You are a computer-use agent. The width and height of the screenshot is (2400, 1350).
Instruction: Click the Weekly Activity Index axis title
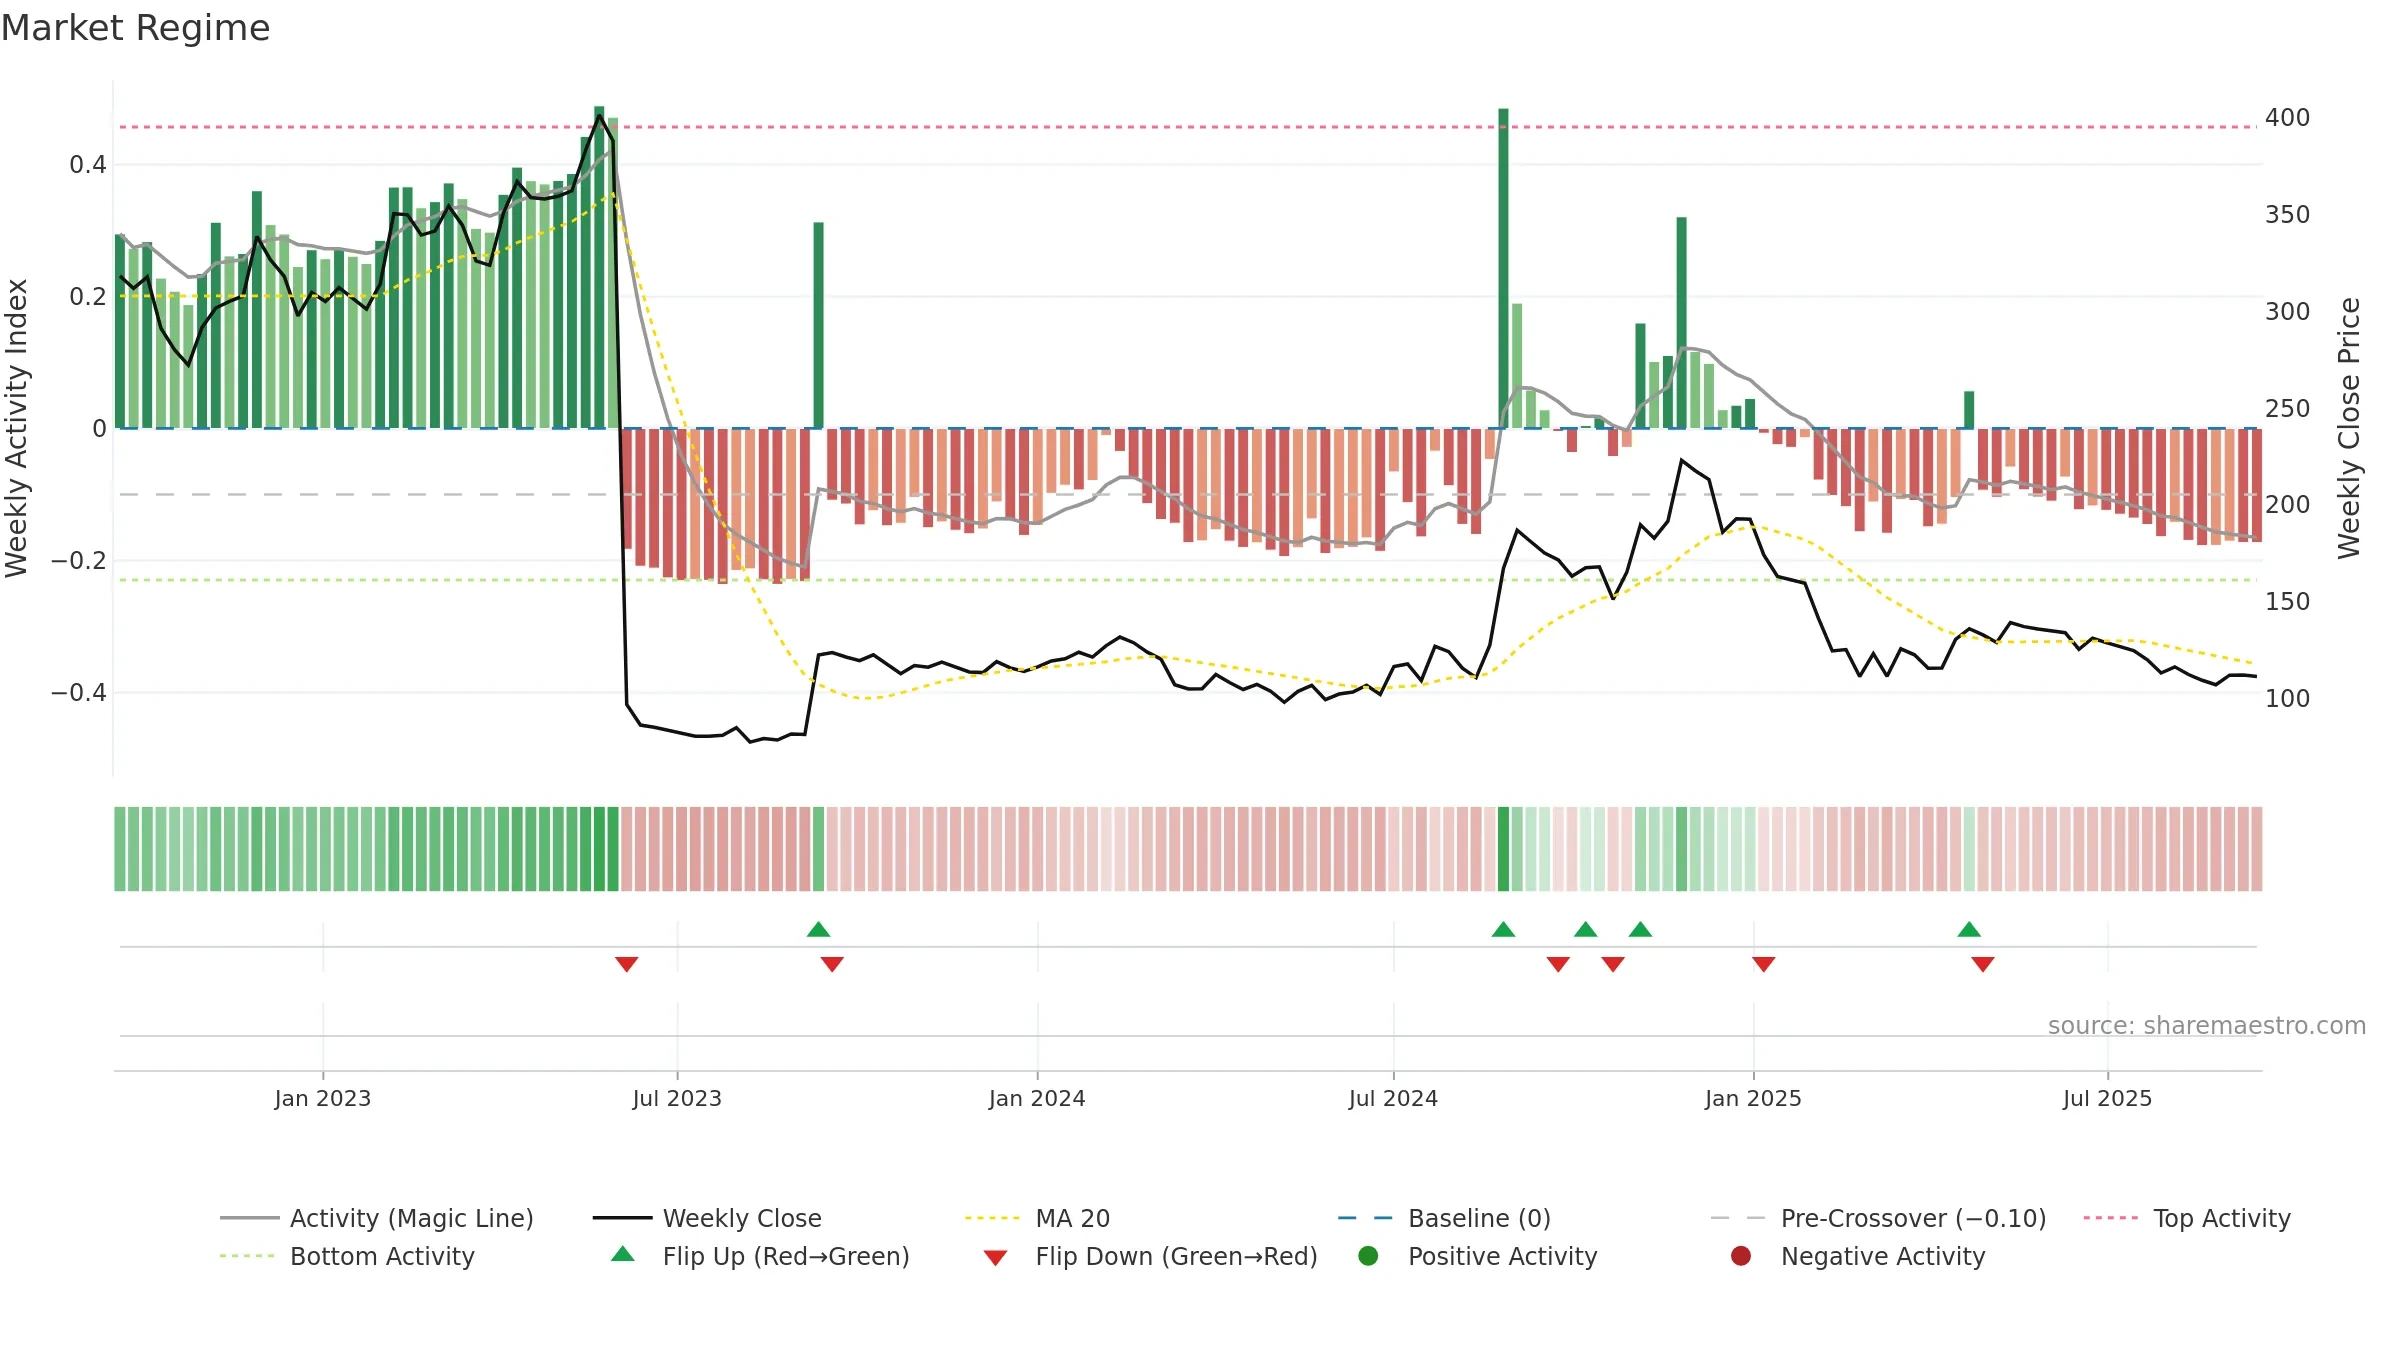tap(16, 428)
